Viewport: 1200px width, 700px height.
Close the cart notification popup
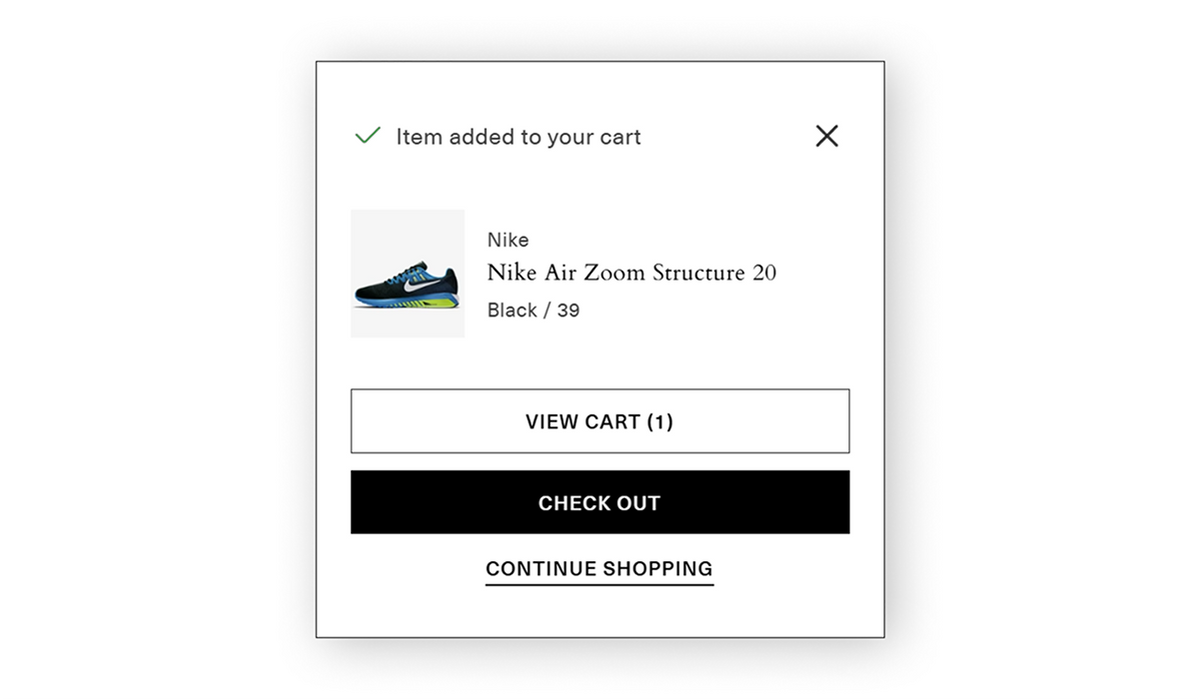coord(827,136)
